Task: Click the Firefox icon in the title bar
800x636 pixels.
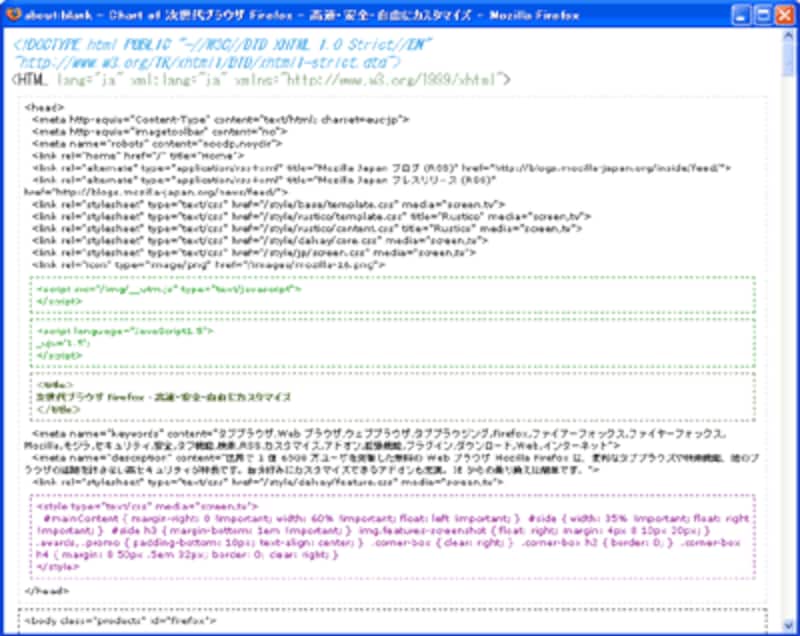Action: [x=13, y=15]
